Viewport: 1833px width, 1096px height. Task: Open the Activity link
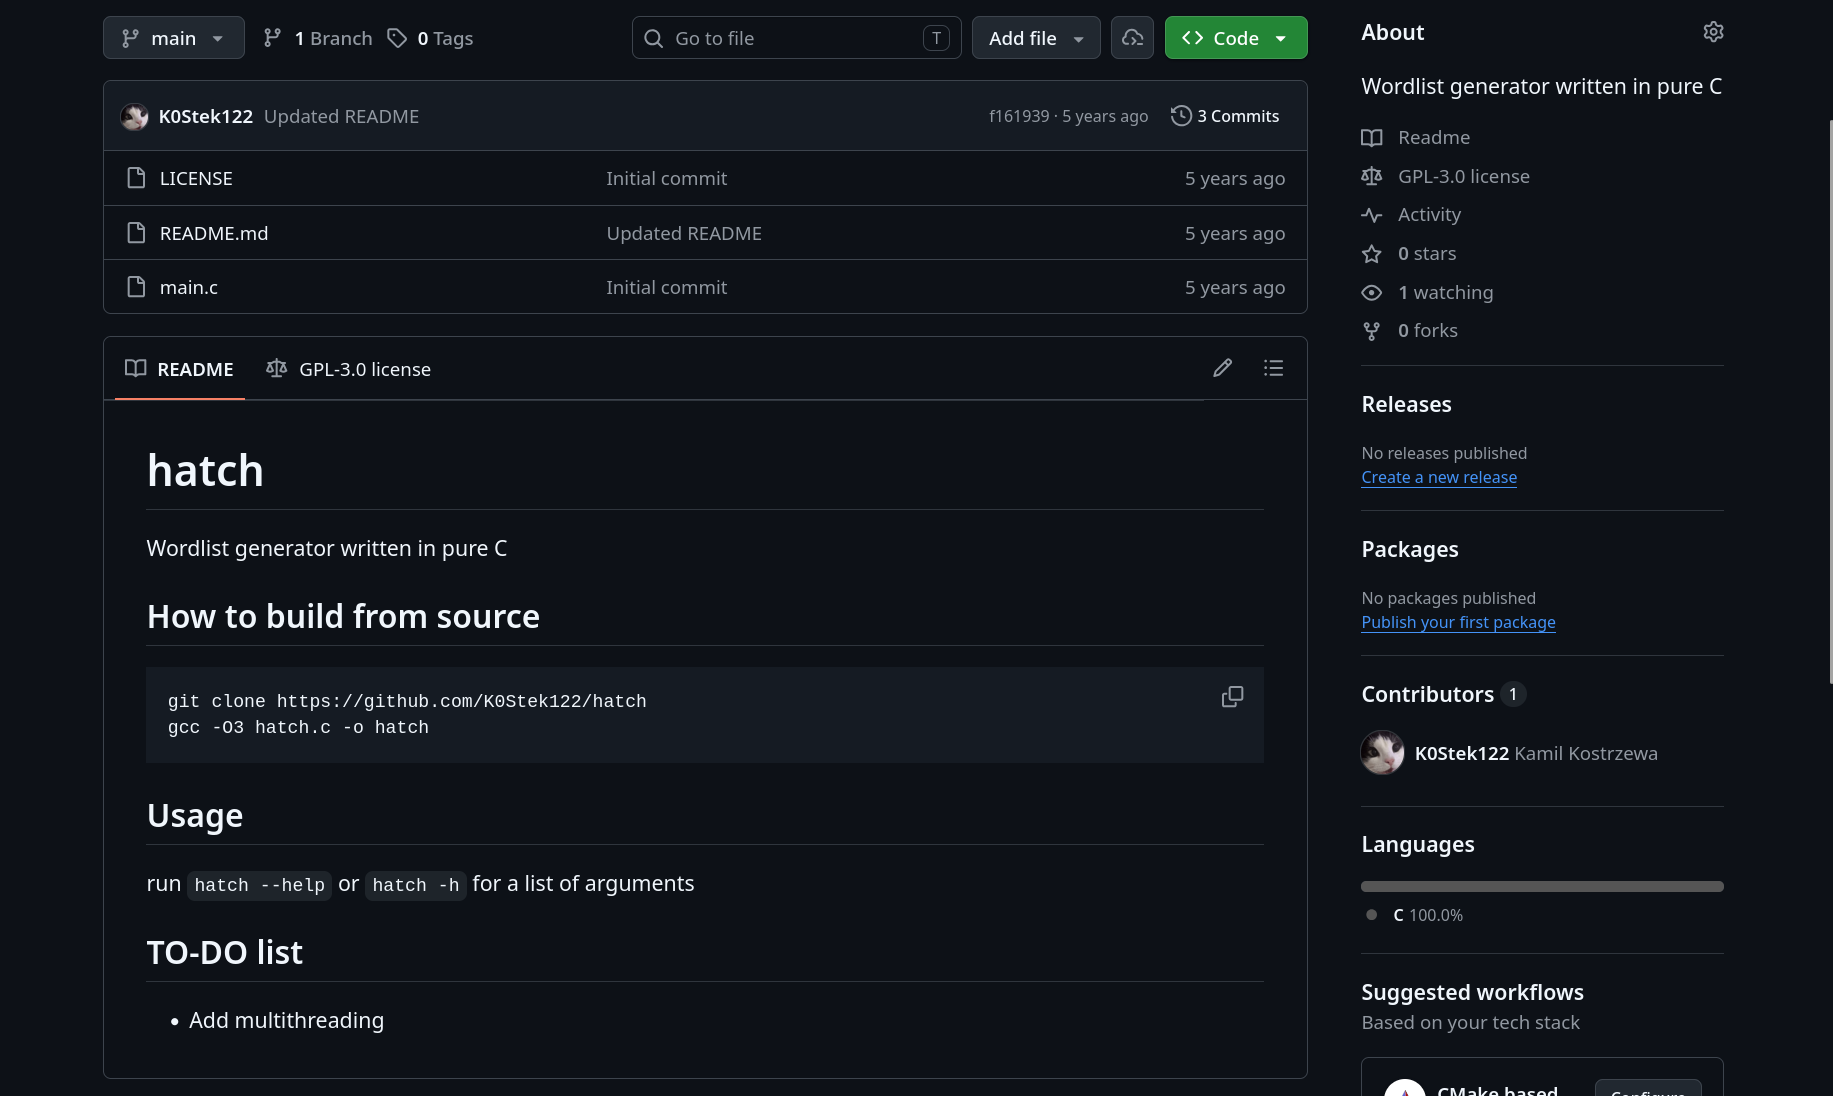point(1429,214)
